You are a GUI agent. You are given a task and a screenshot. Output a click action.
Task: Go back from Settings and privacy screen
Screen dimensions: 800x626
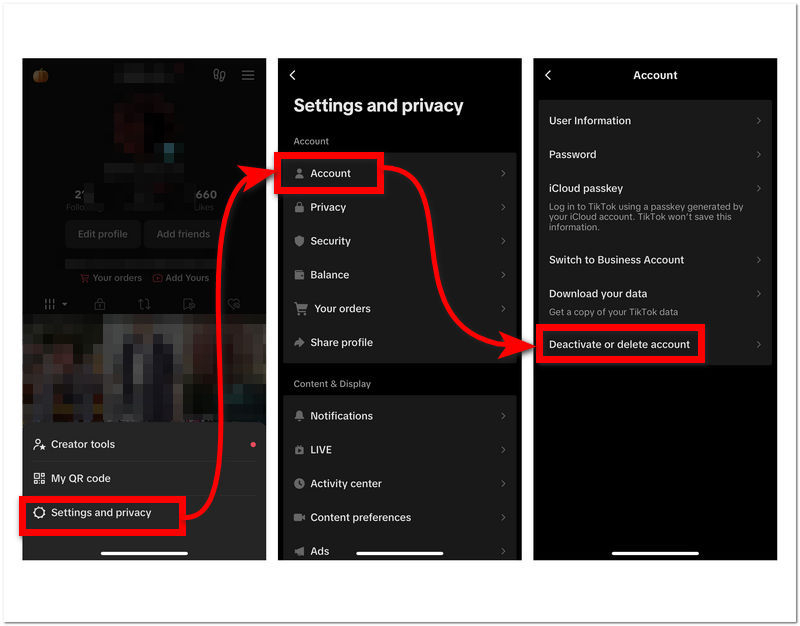[x=293, y=76]
